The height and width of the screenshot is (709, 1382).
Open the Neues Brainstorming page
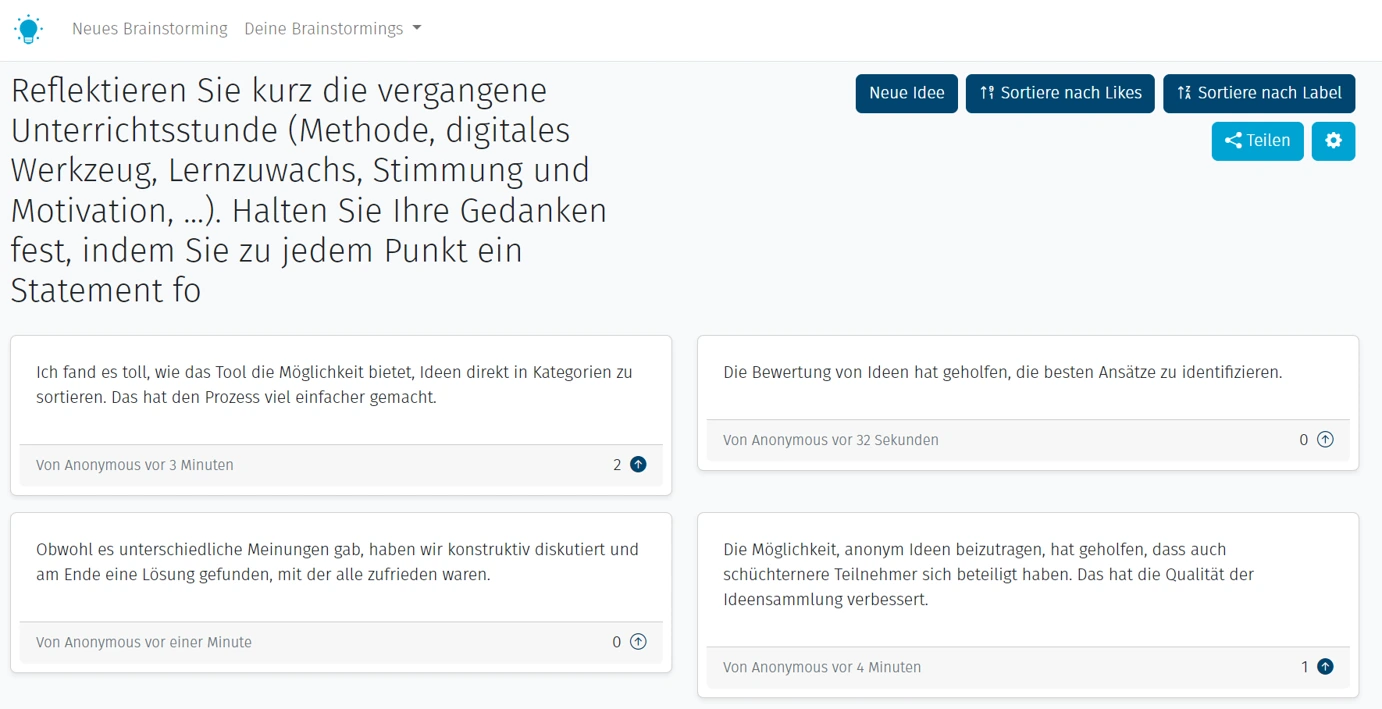coord(149,29)
